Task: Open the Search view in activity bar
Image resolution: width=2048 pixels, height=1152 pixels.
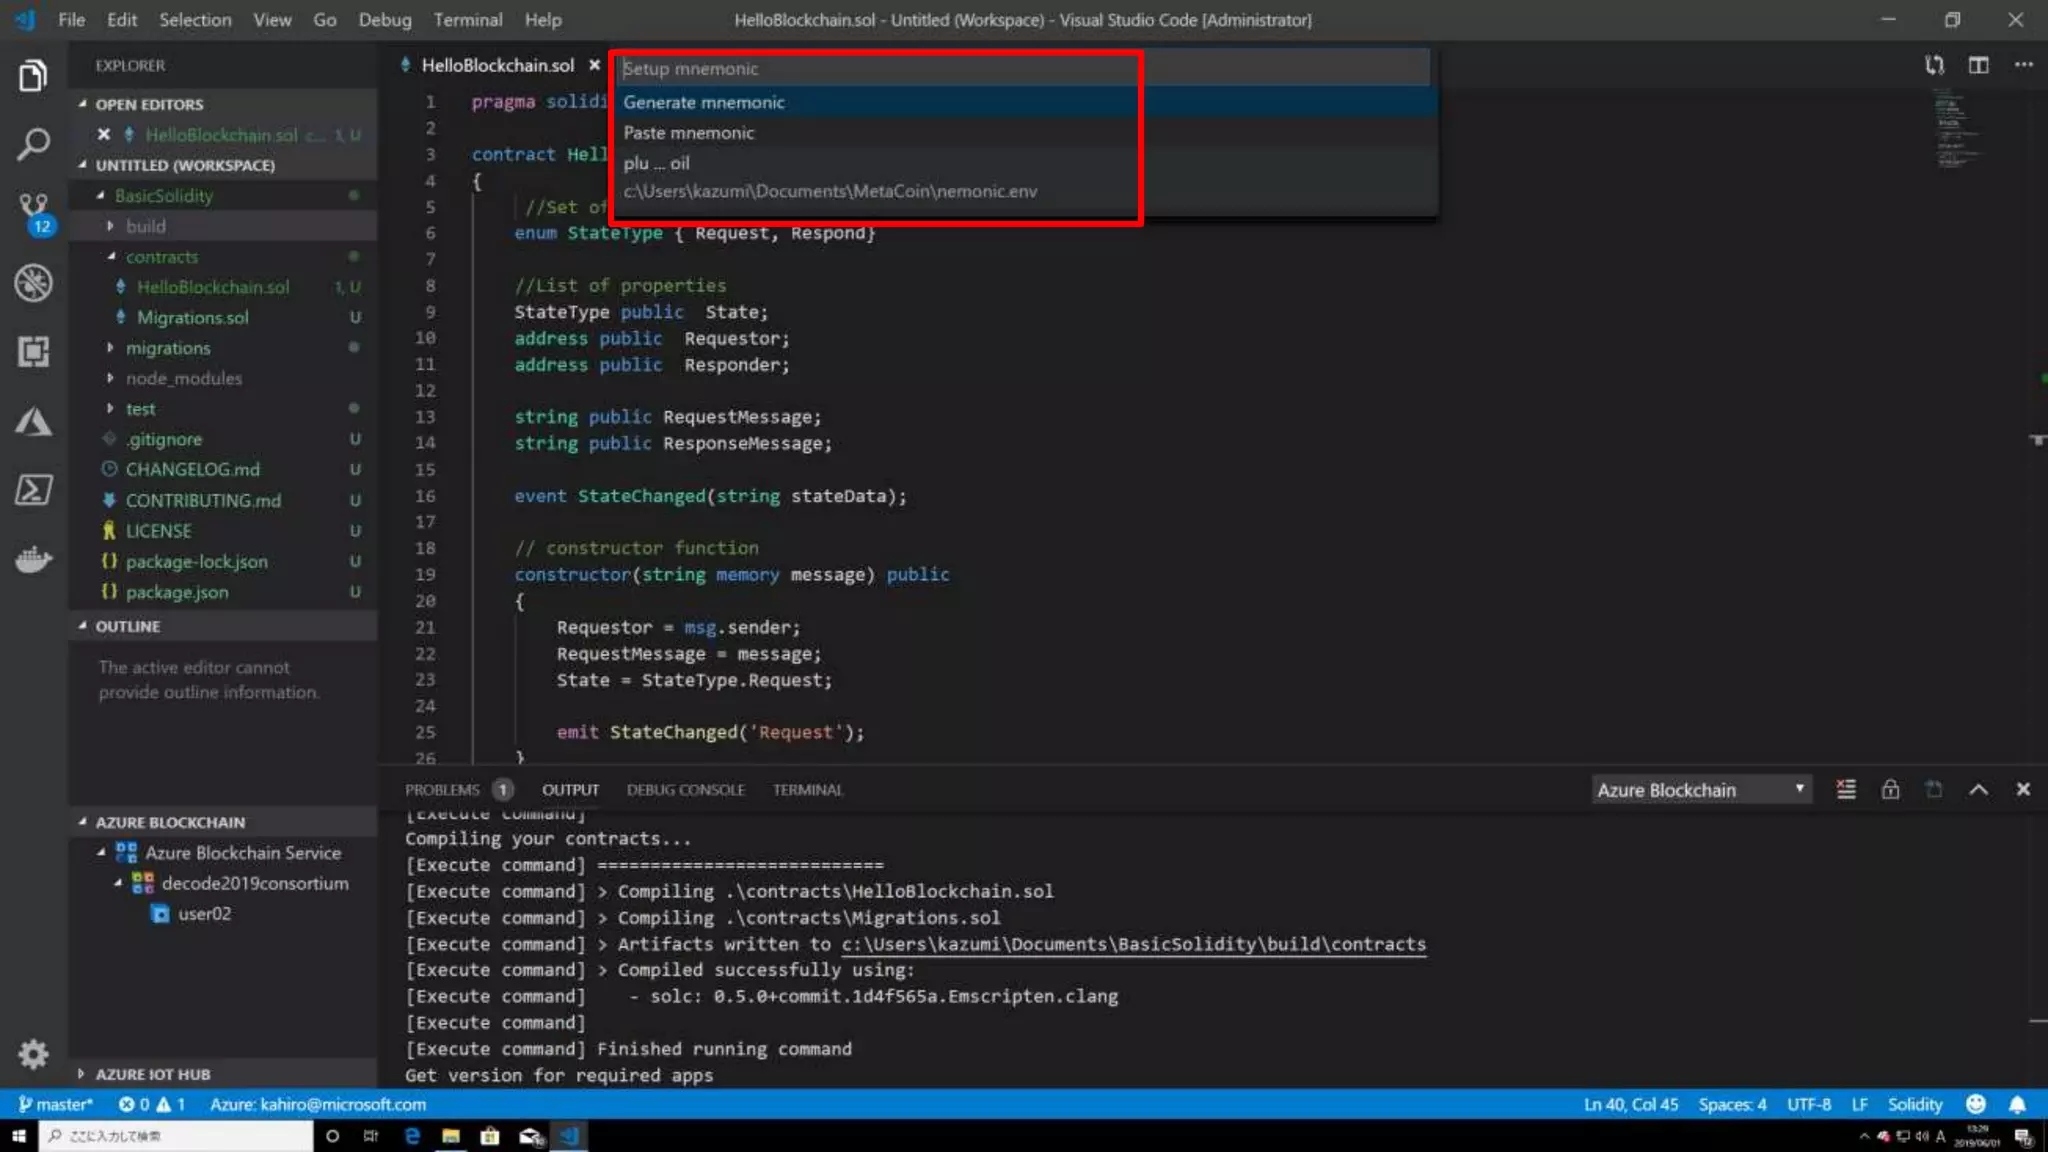Action: [x=33, y=145]
